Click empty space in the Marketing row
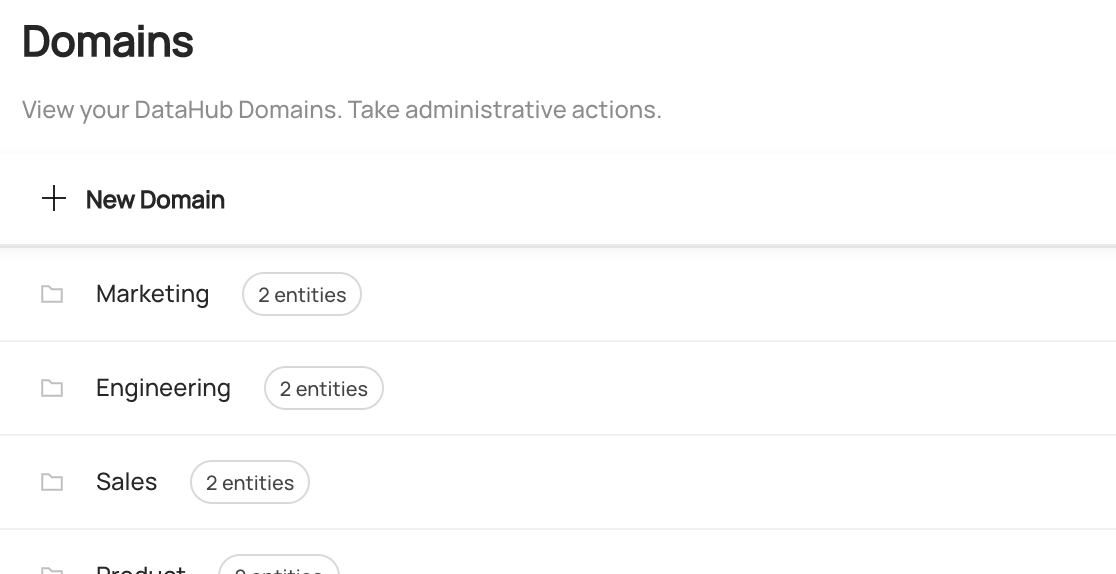1116x574 pixels. [740, 294]
